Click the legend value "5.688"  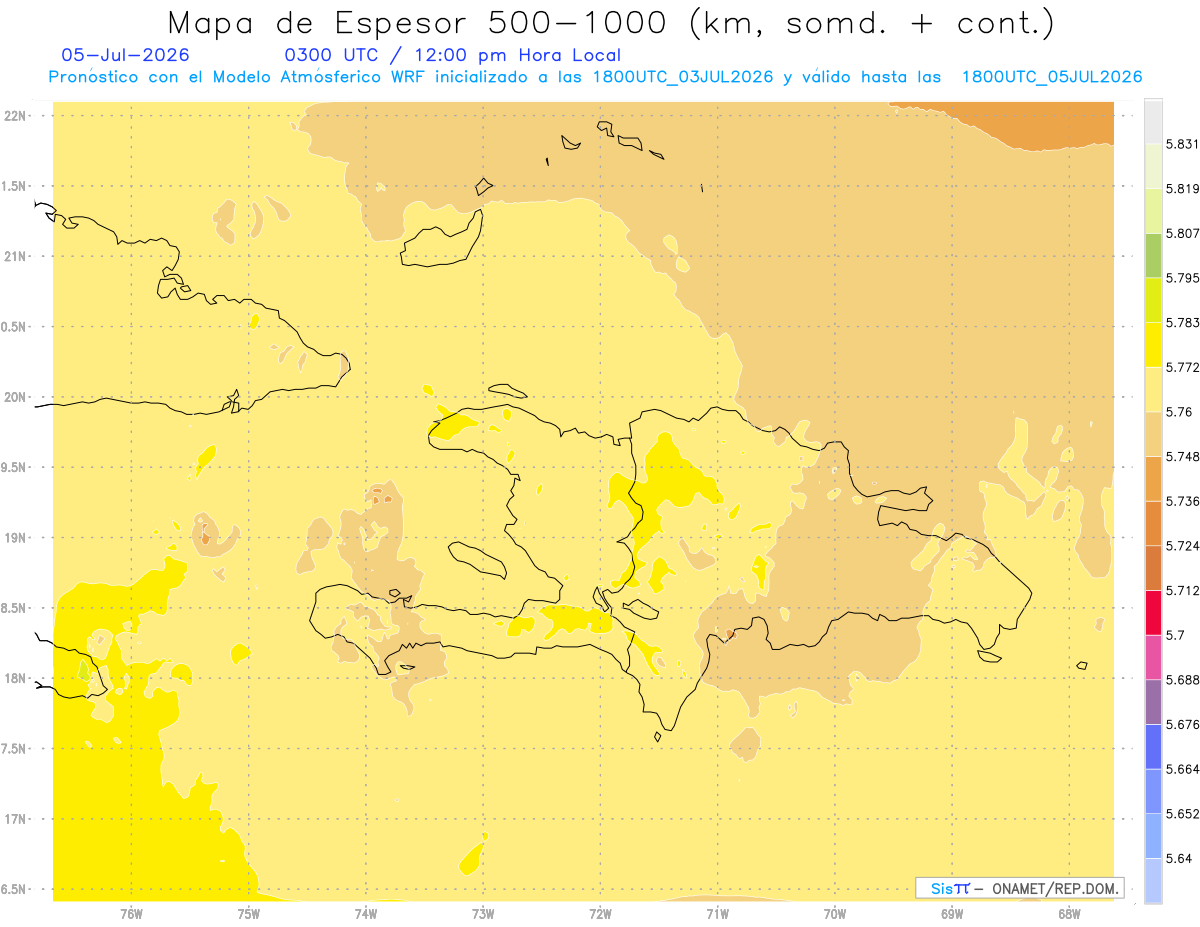tap(1182, 680)
